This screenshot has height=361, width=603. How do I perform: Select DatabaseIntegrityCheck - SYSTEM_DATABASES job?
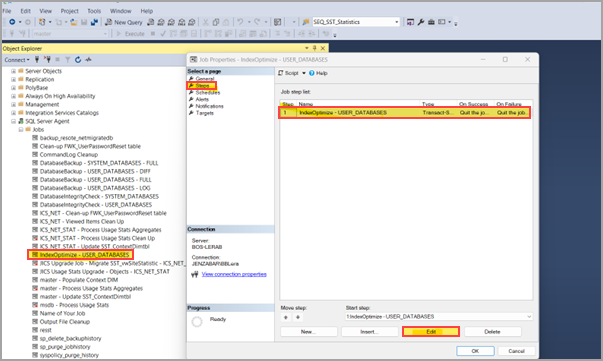[x=99, y=196]
